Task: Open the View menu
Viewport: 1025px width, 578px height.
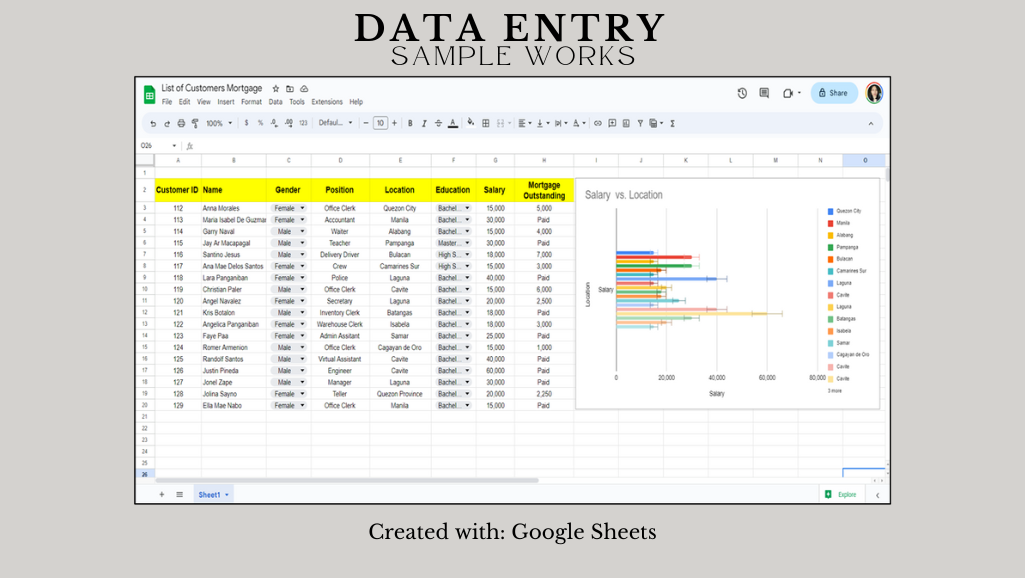Action: pyautogui.click(x=204, y=102)
